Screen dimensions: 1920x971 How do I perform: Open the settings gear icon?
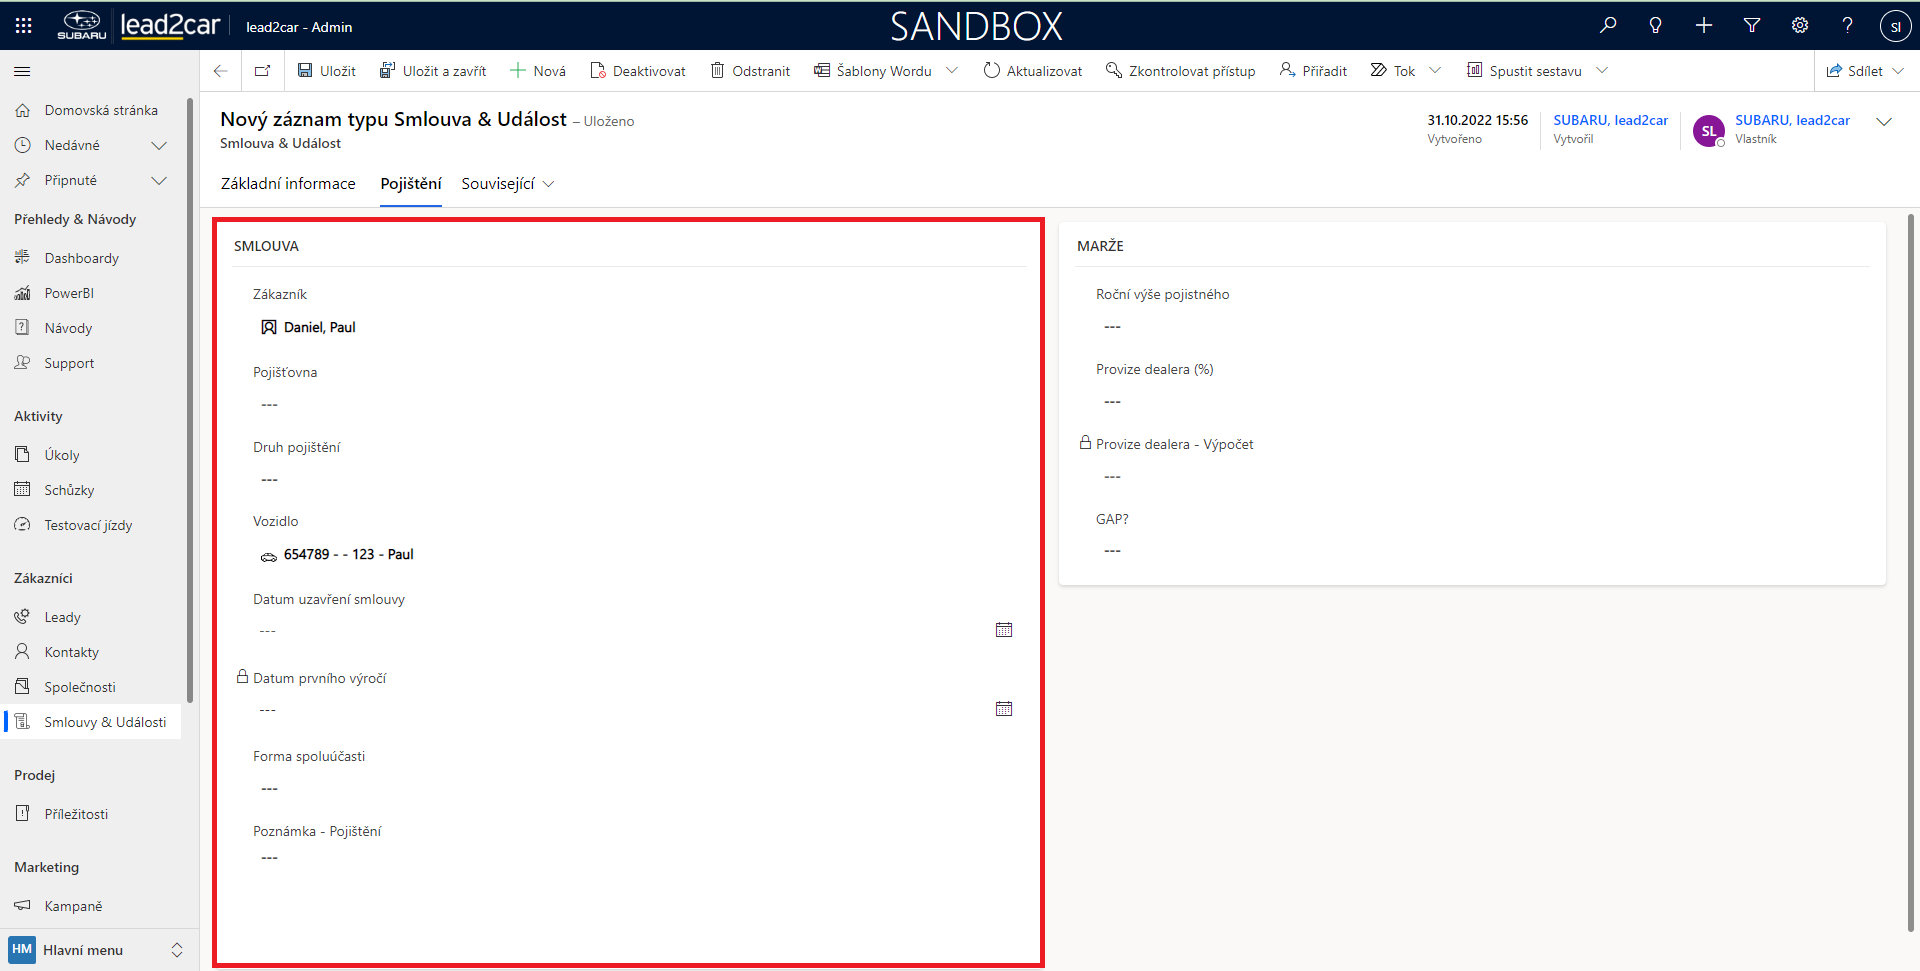point(1800,26)
